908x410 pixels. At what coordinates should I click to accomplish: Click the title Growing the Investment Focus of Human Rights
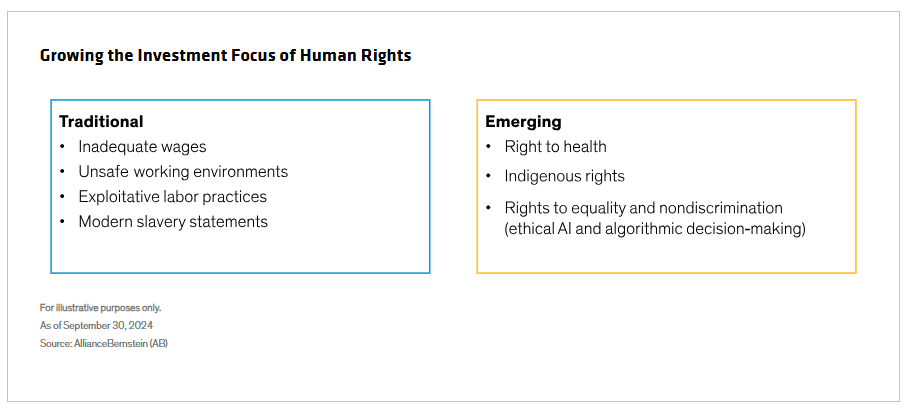225,56
